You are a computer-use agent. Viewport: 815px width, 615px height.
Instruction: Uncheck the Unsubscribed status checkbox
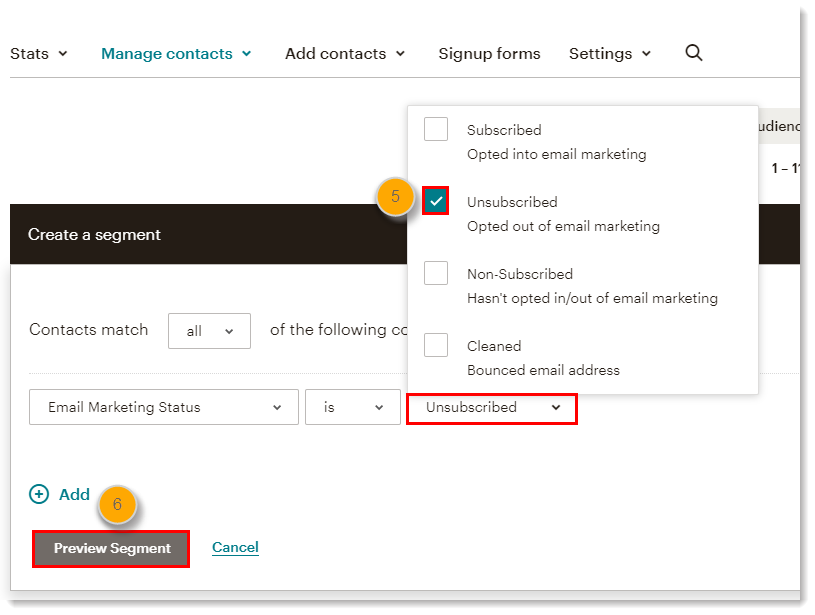435,200
